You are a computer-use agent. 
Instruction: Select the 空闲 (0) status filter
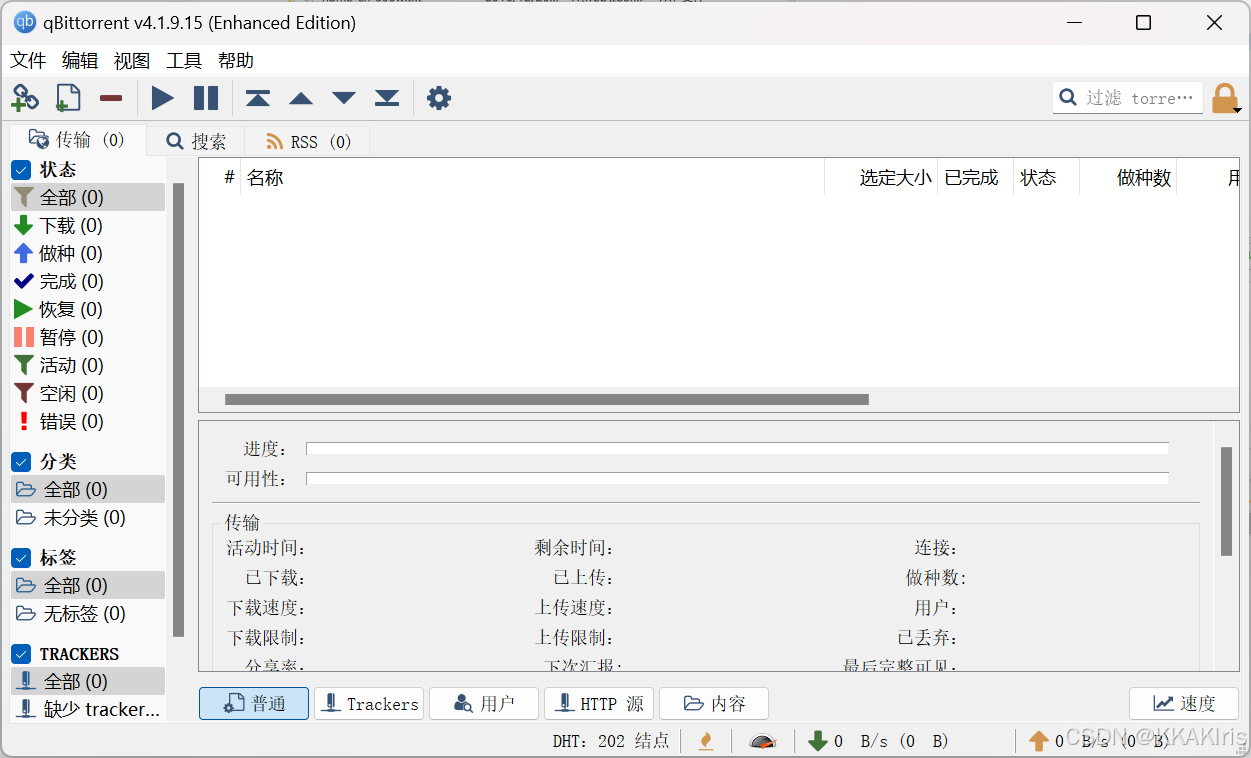[x=88, y=394]
